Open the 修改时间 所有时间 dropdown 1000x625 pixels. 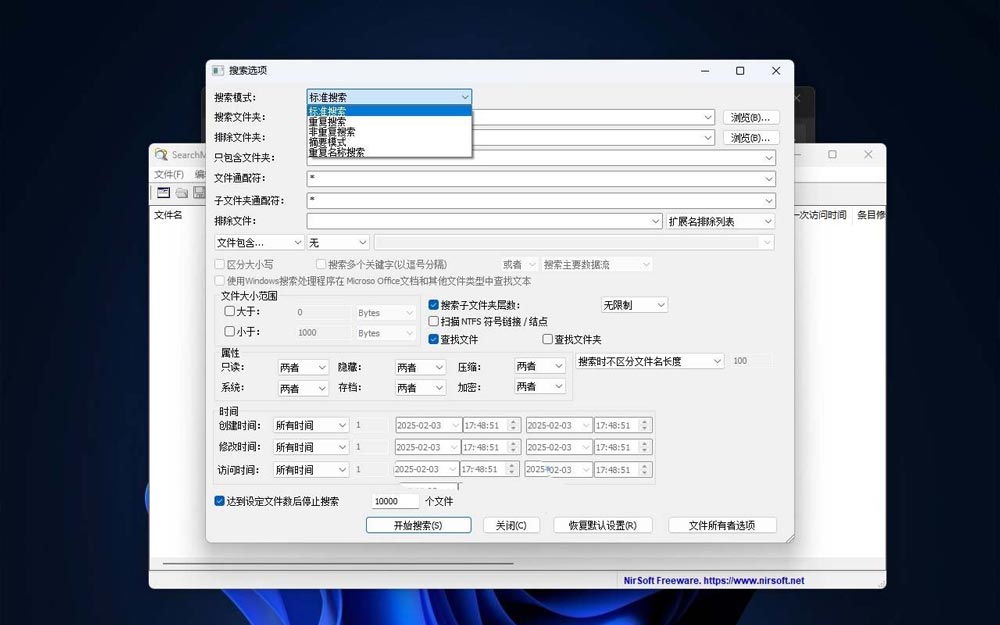click(311, 447)
